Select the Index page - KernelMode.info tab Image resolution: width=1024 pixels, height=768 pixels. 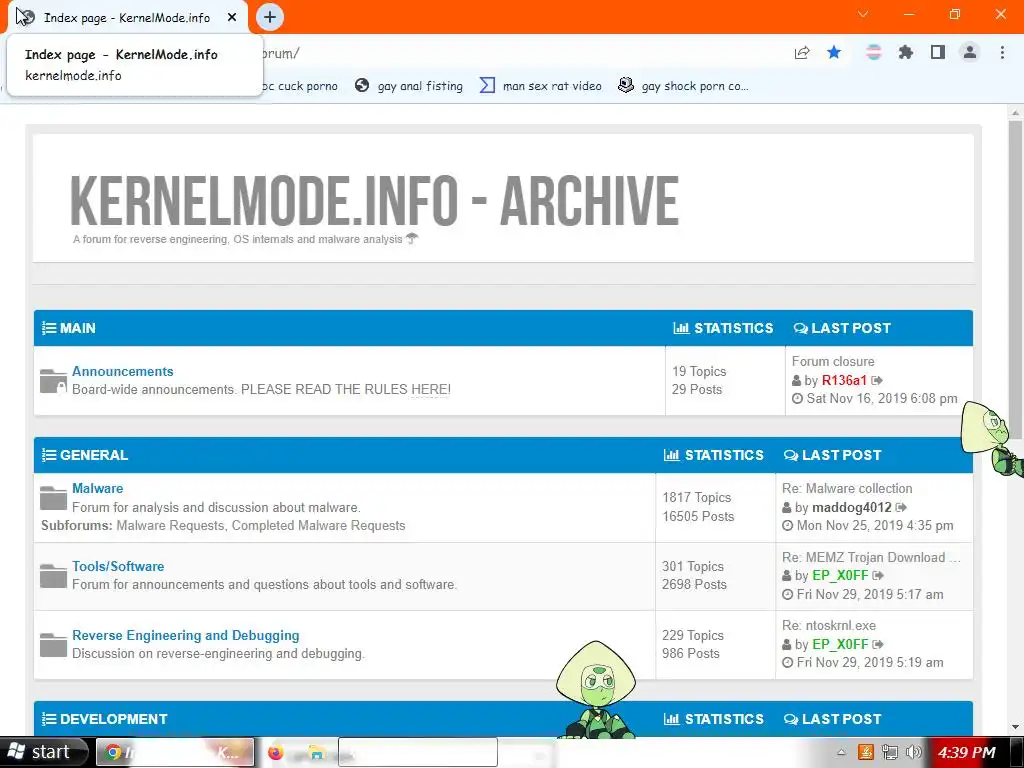(x=127, y=18)
